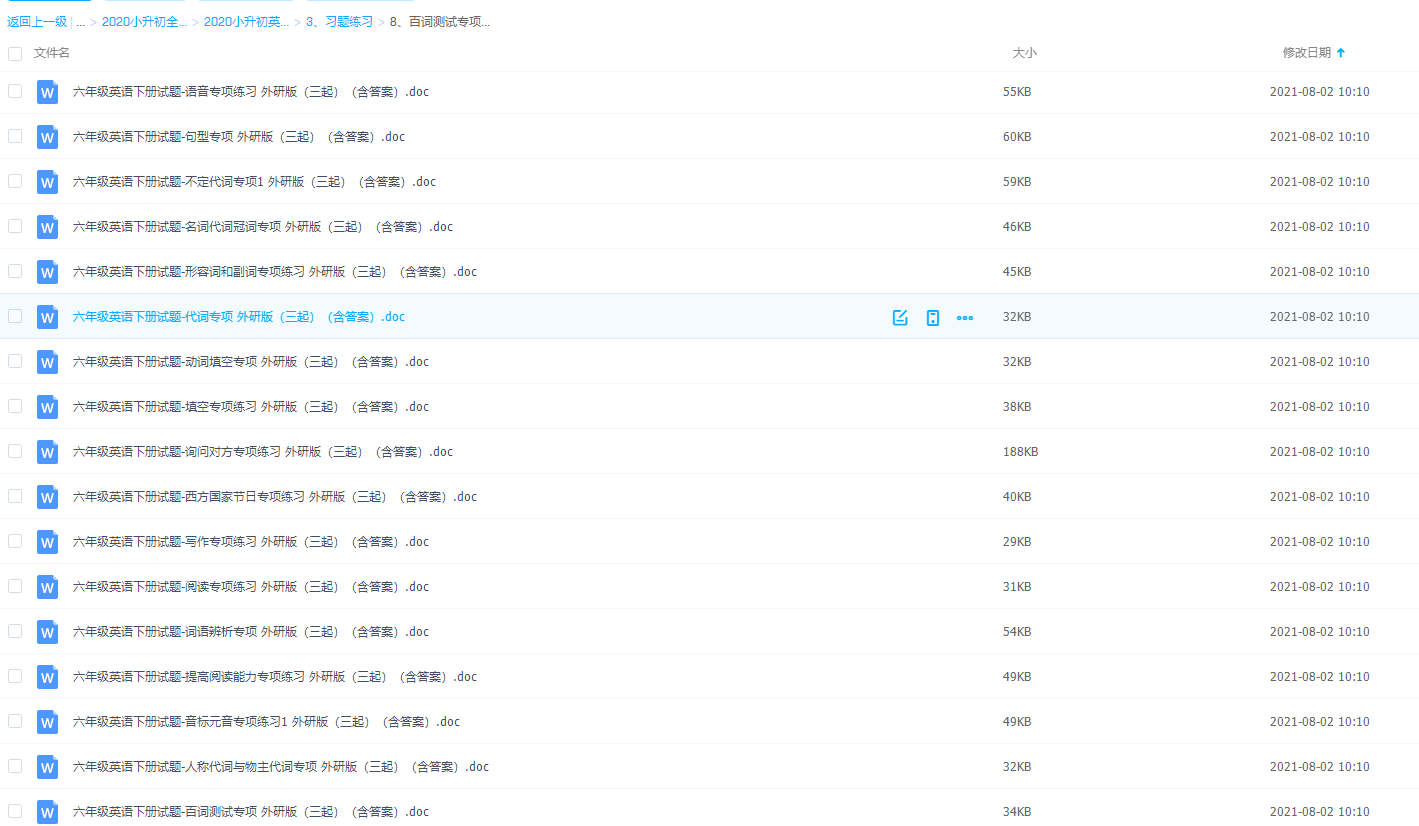Click the 返回上一级 link
The width and height of the screenshot is (1419, 826).
pos(37,22)
